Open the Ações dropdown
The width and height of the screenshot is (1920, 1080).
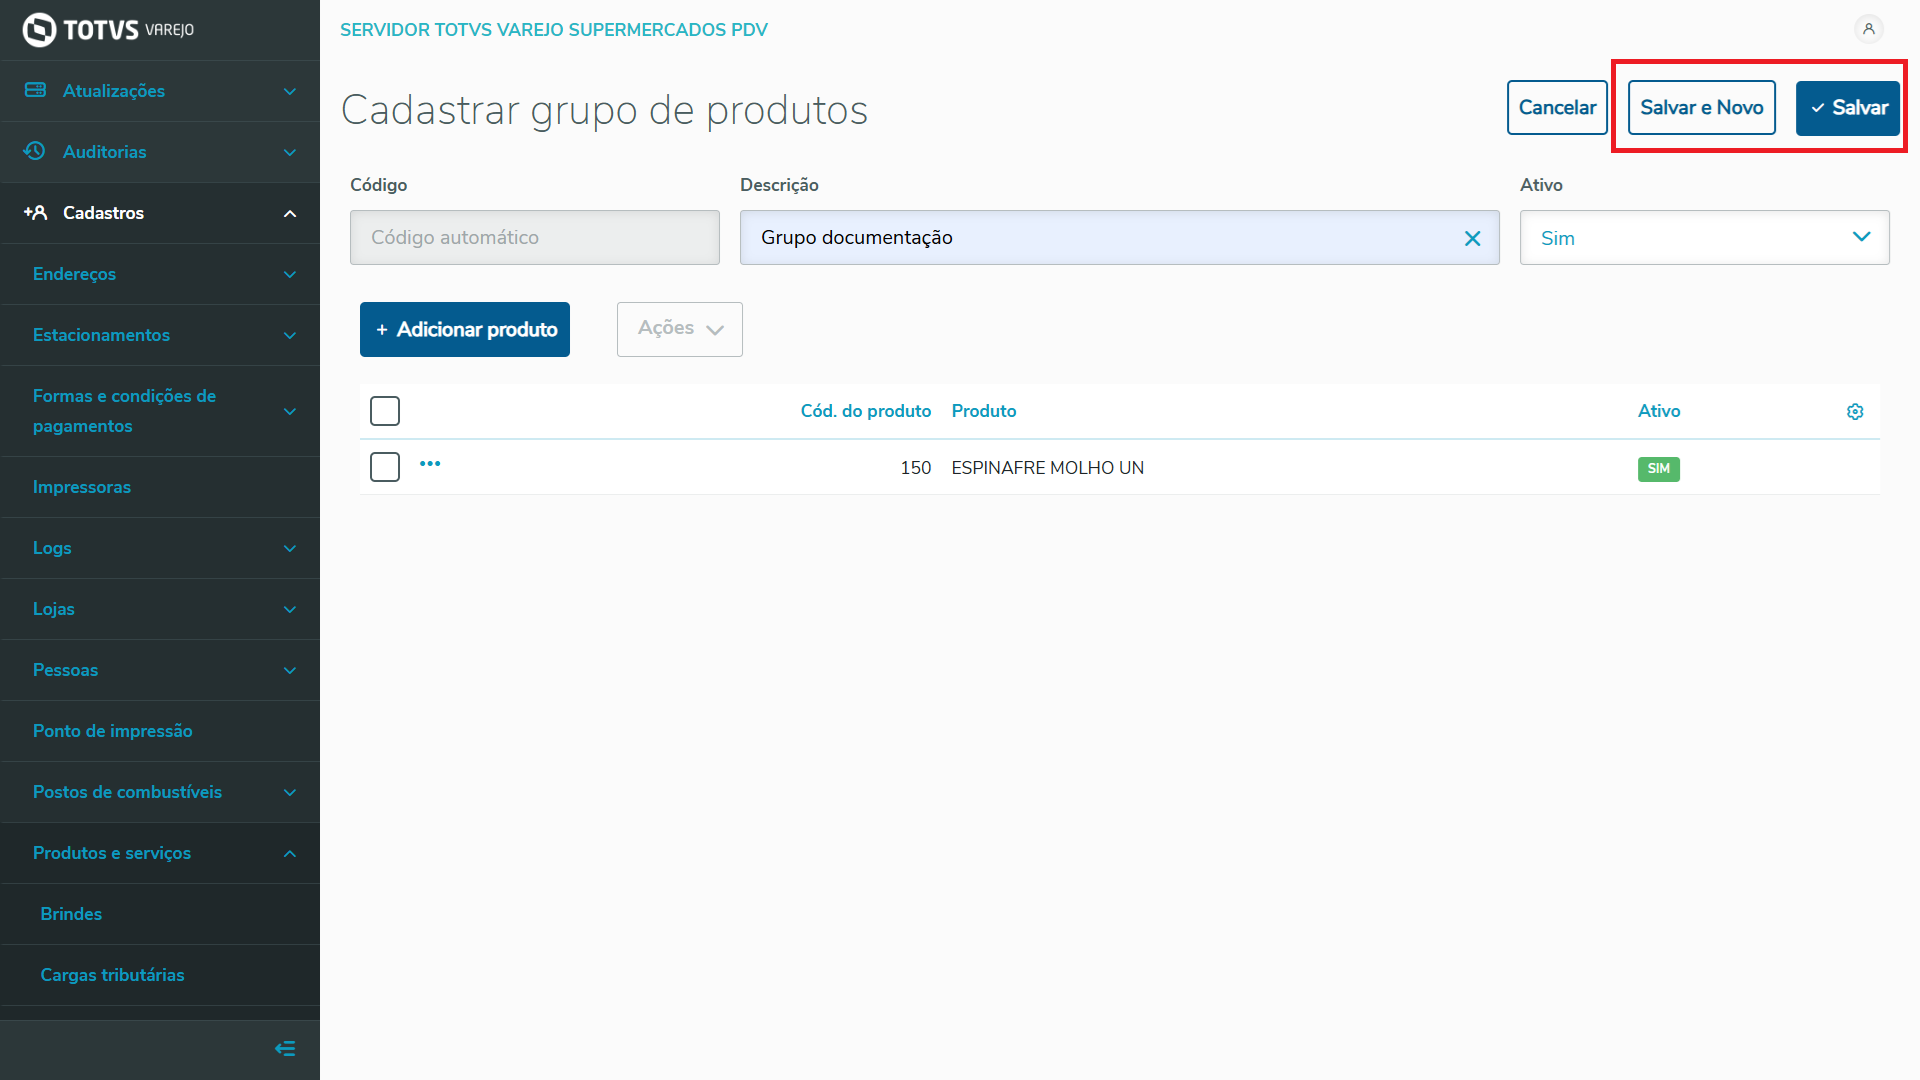[680, 329]
